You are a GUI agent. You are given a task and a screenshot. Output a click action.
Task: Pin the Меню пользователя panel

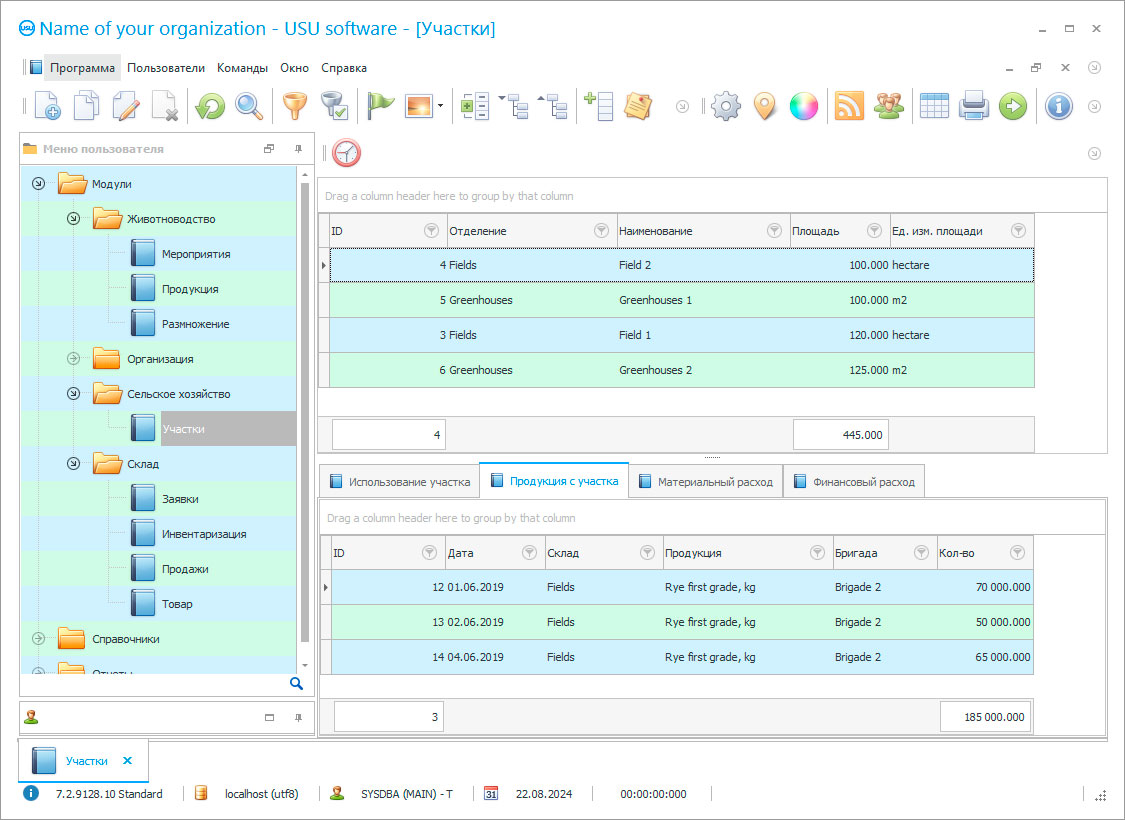tap(298, 149)
